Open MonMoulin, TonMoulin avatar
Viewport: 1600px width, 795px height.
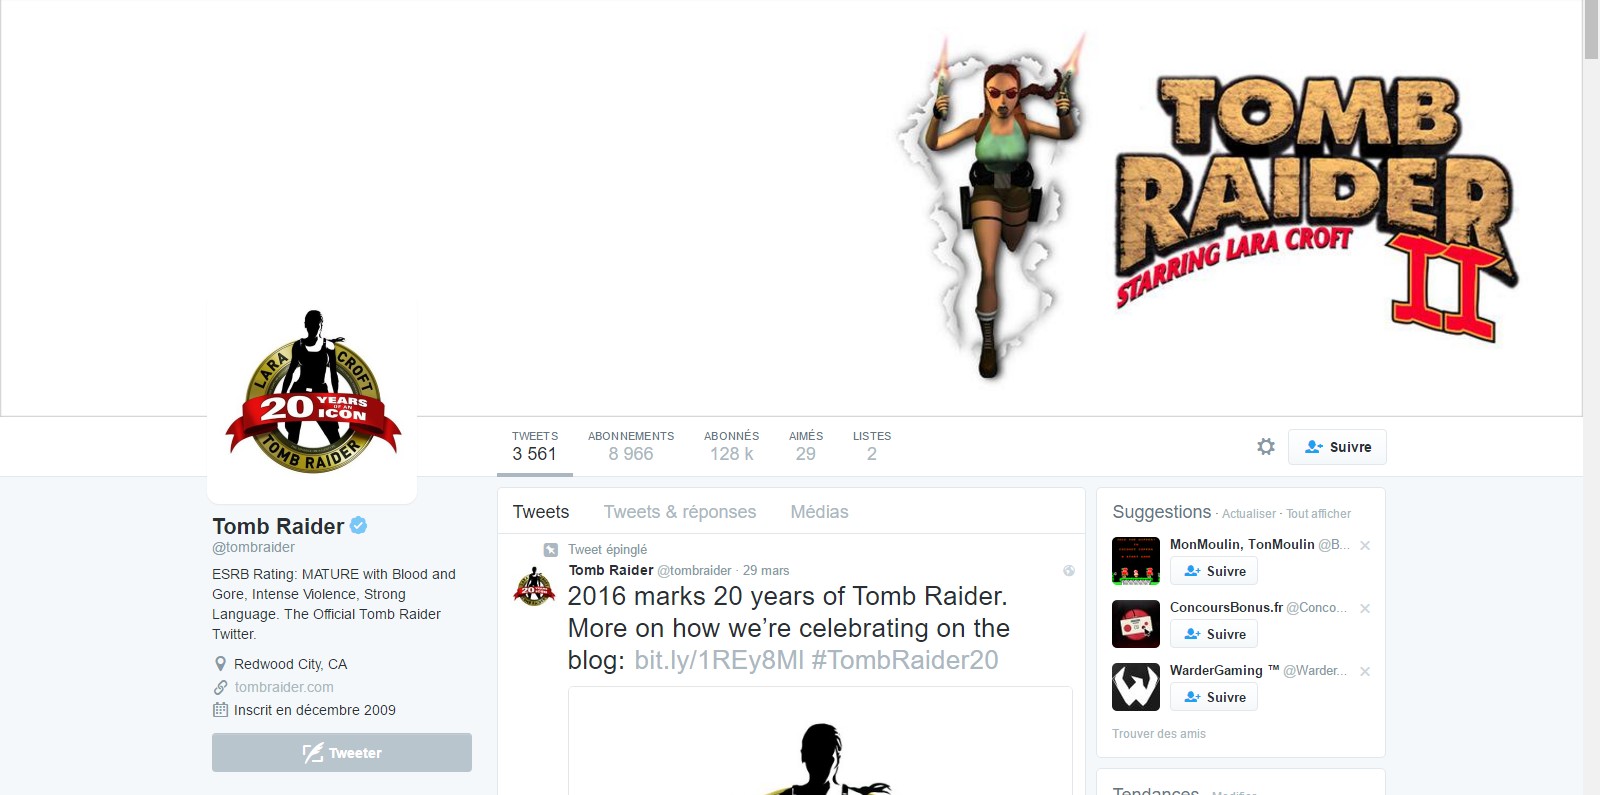tap(1136, 561)
